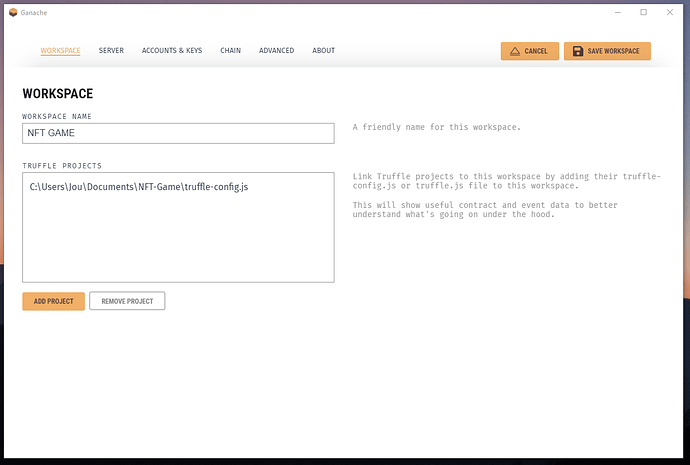
Task: Click the 'This will show useful contract' text
Action: pyautogui.click(x=485, y=209)
